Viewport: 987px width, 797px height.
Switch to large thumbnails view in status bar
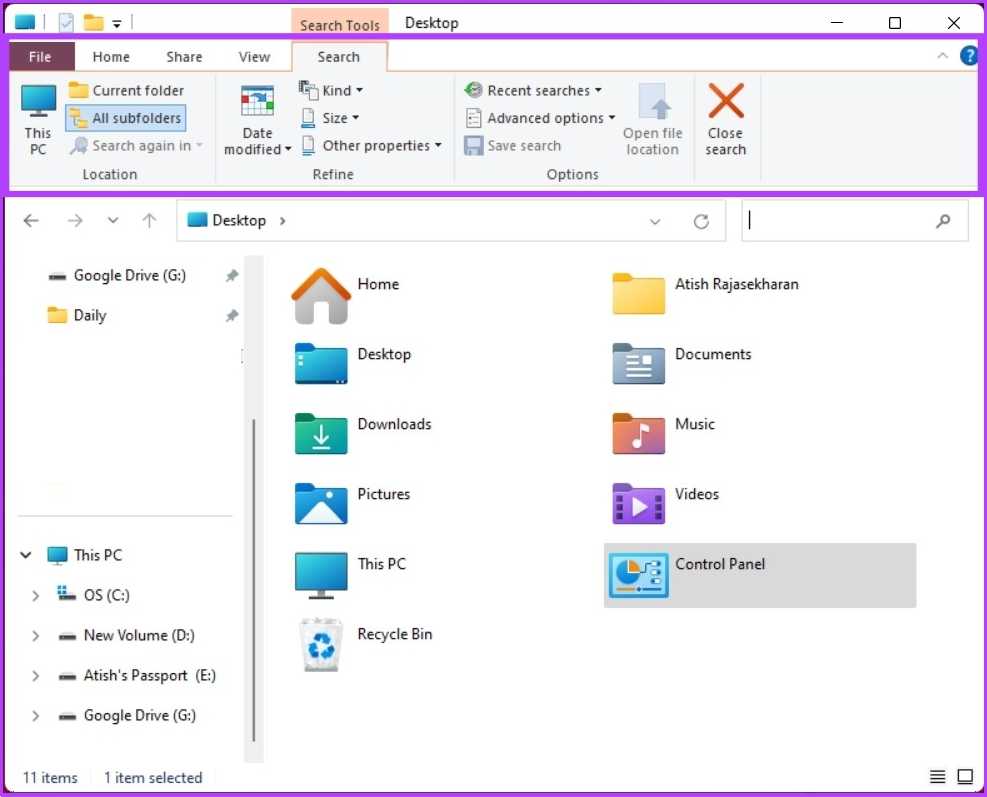(x=965, y=777)
